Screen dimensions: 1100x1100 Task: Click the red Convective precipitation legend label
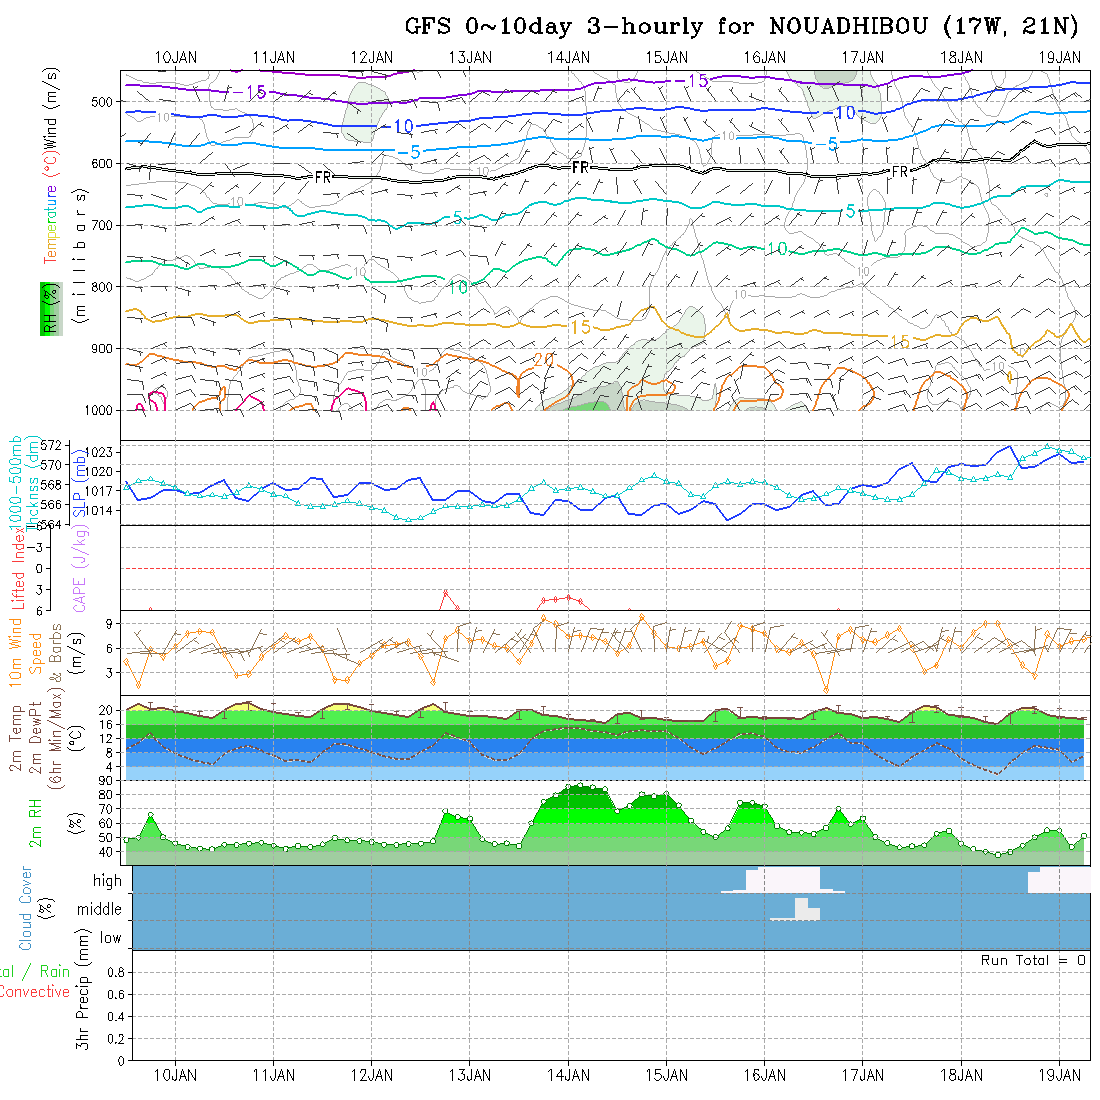[34, 992]
